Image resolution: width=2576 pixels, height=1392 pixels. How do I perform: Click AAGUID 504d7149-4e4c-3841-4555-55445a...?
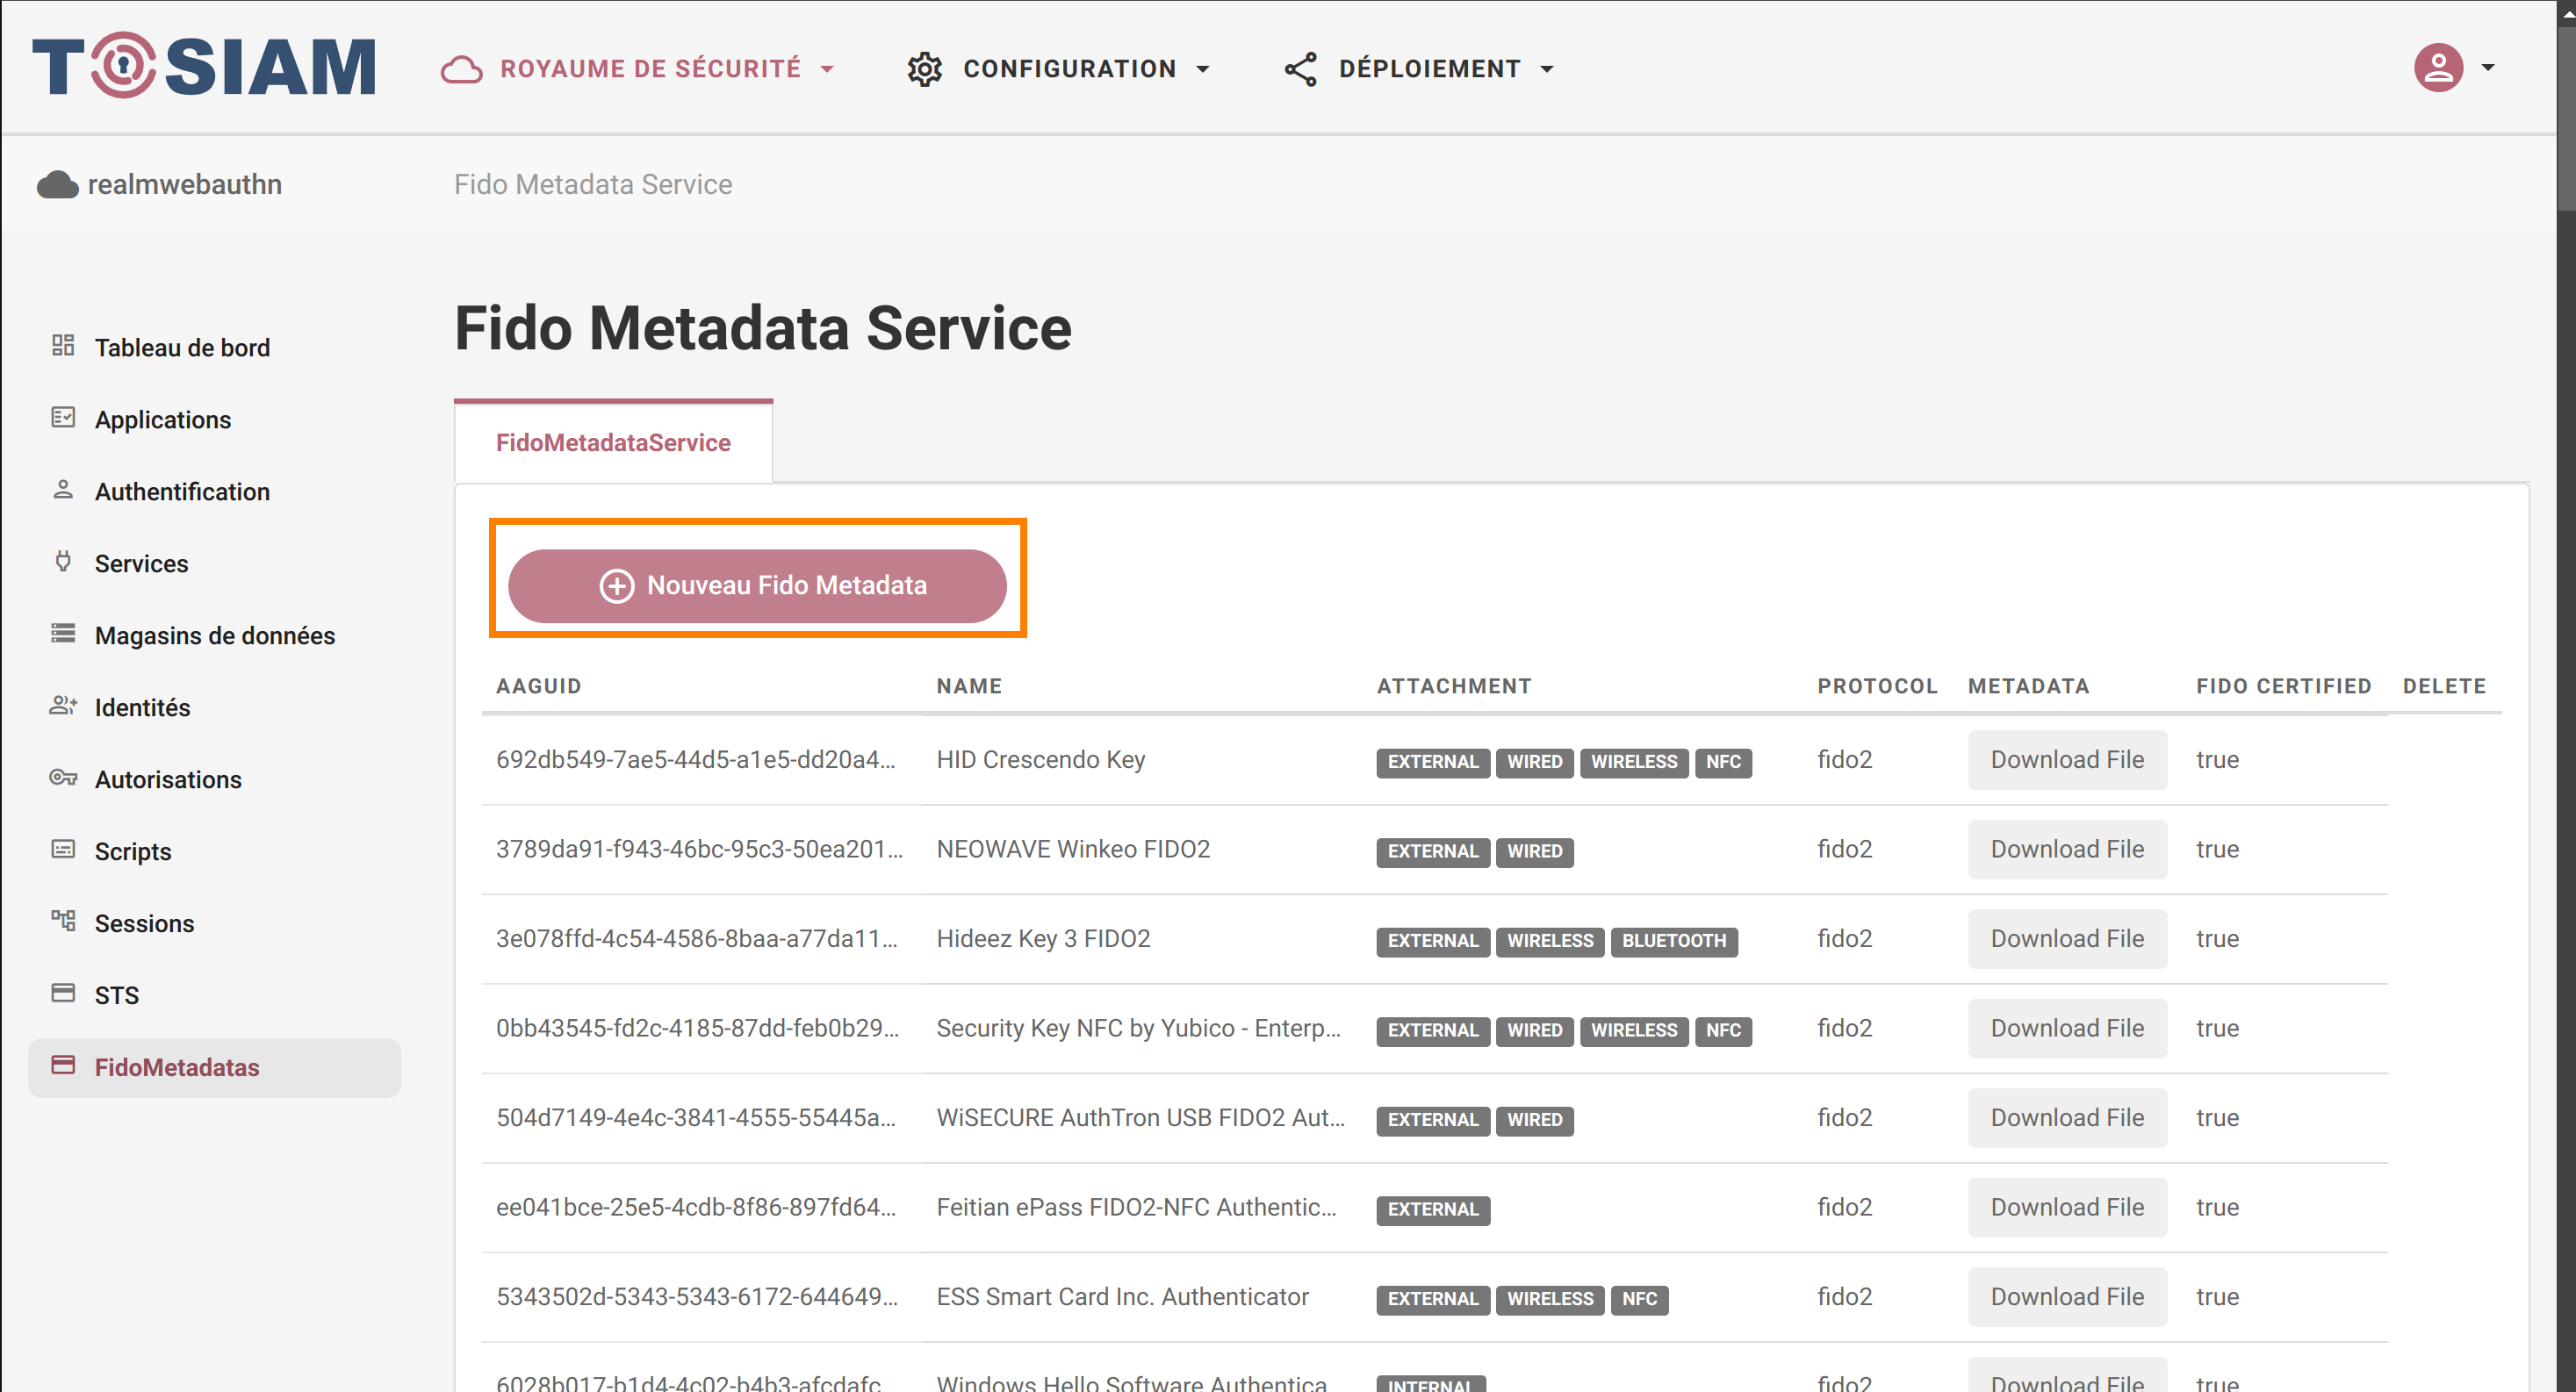pos(696,1118)
